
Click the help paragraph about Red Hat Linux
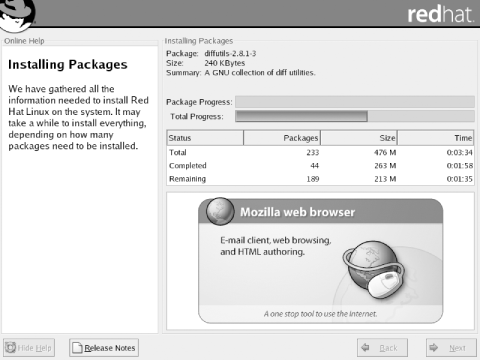(x=78, y=117)
